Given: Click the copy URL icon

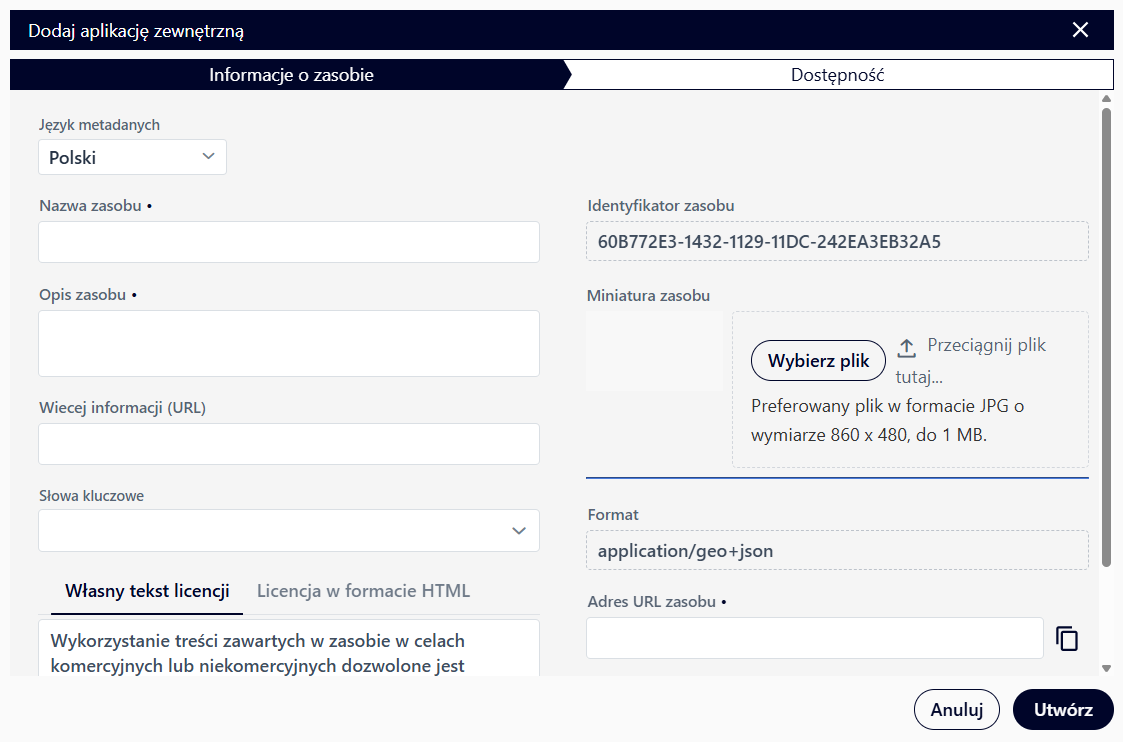Looking at the screenshot, I should [1067, 639].
